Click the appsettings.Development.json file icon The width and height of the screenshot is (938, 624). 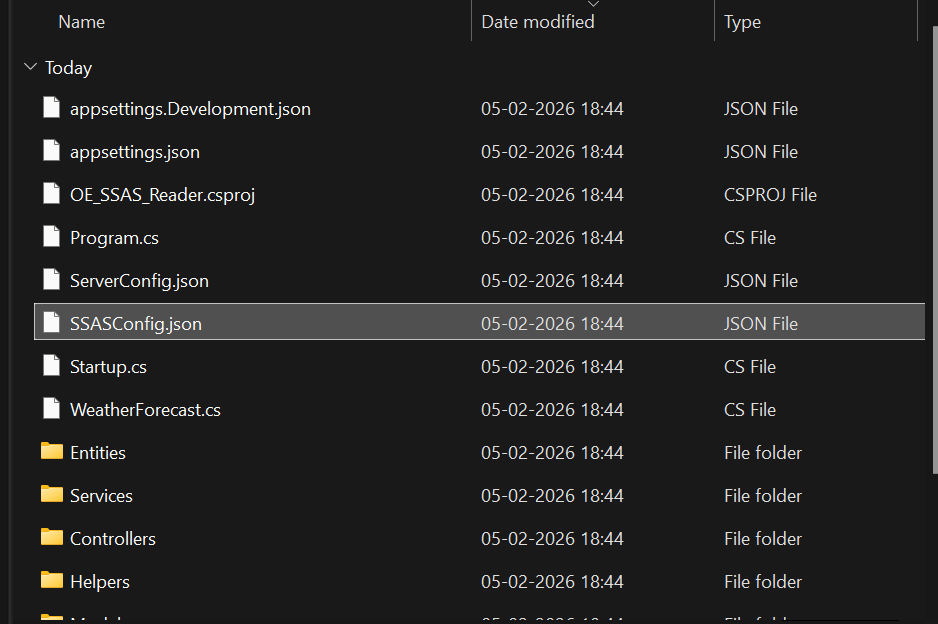pos(52,108)
